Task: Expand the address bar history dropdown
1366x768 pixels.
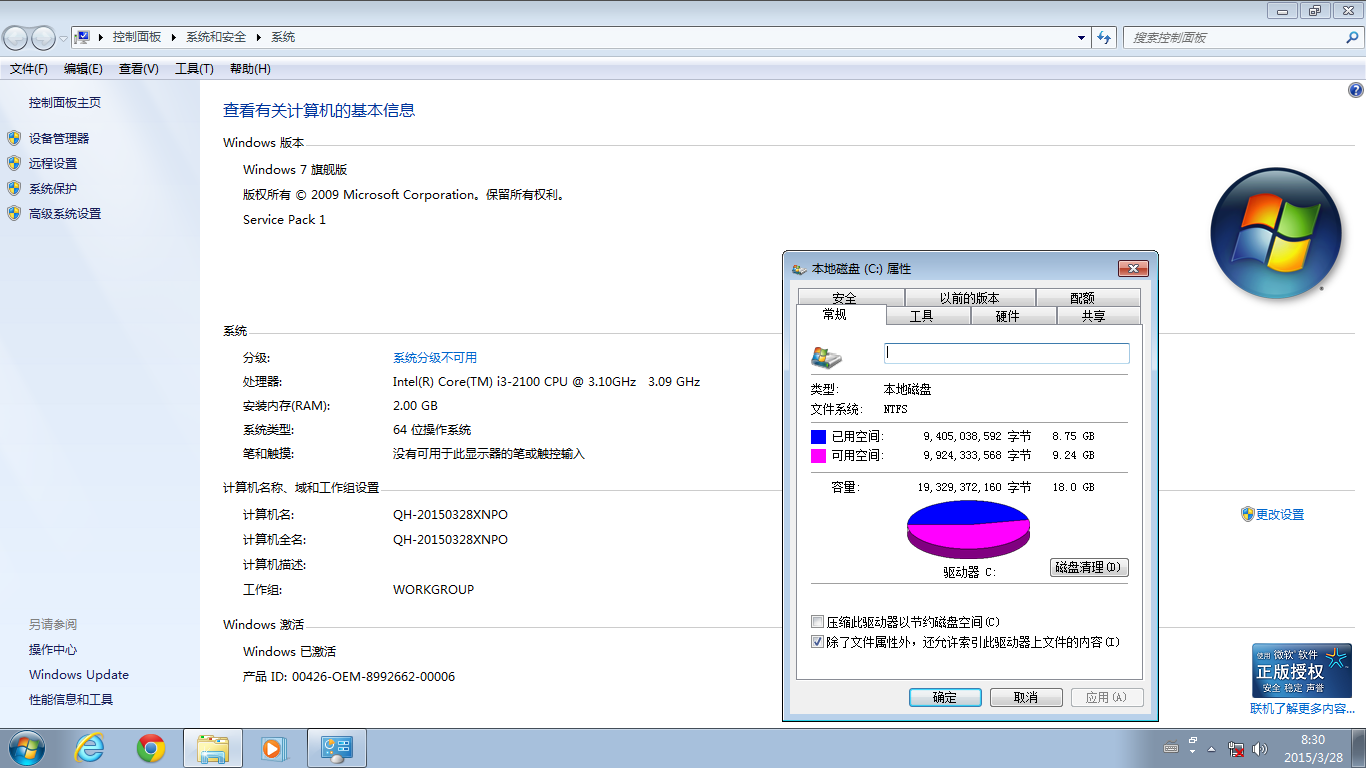Action: point(1081,38)
